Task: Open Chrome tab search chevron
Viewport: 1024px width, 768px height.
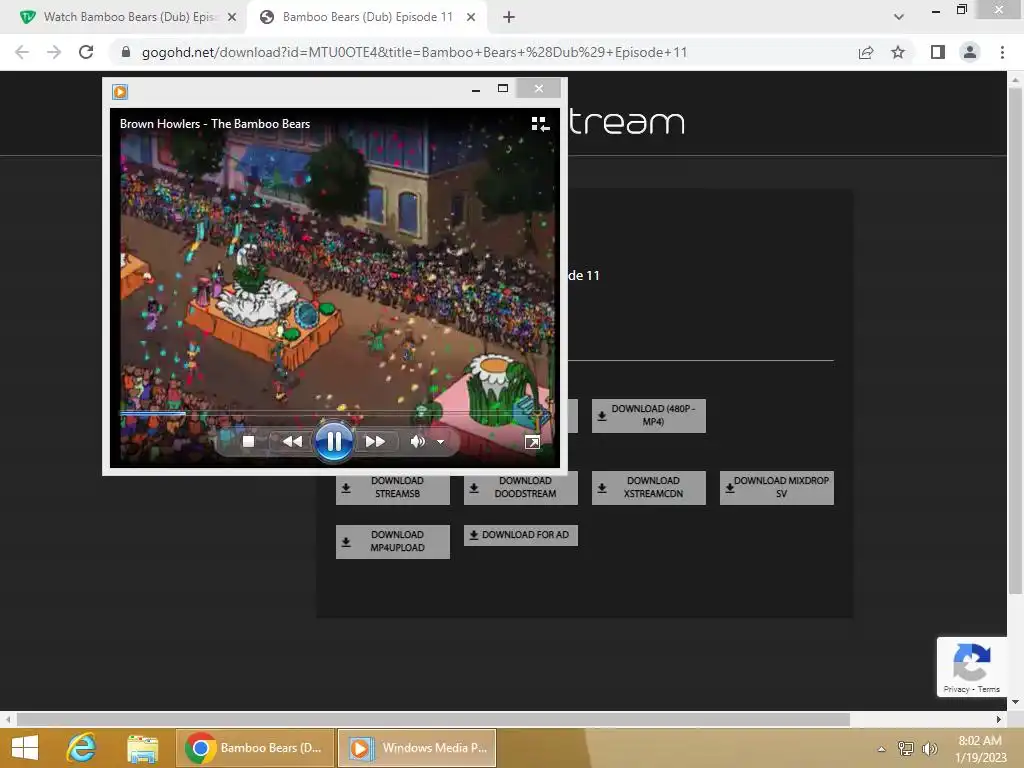Action: coord(899,17)
